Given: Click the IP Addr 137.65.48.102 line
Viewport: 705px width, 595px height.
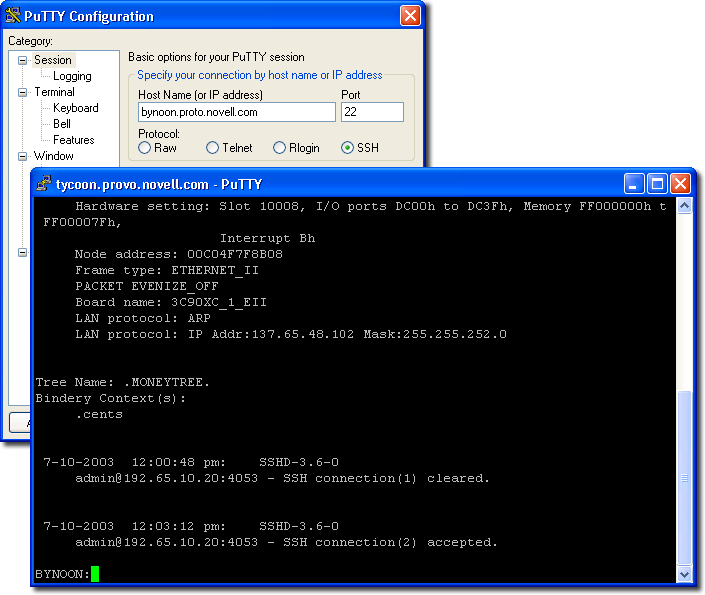Looking at the screenshot, I should 290,334.
